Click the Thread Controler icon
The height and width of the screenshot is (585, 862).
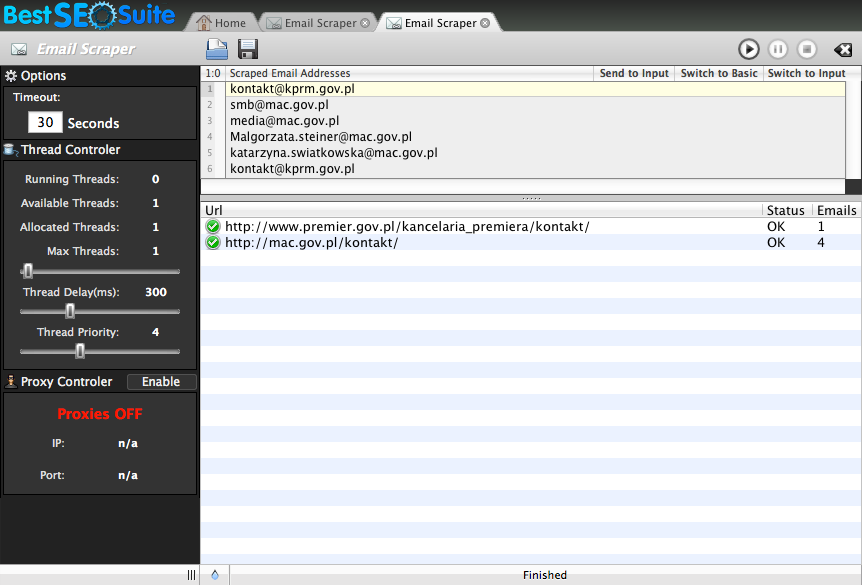[x=10, y=150]
